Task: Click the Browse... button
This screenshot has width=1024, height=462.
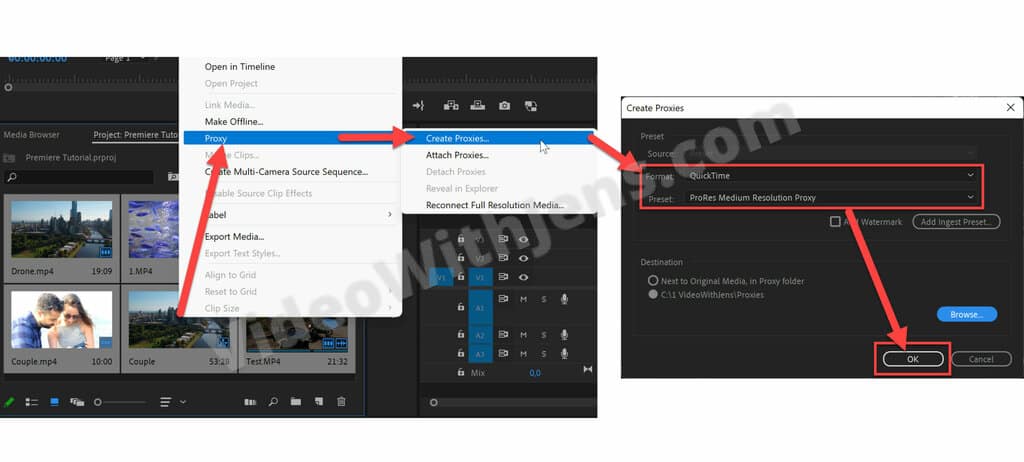Action: 967,314
